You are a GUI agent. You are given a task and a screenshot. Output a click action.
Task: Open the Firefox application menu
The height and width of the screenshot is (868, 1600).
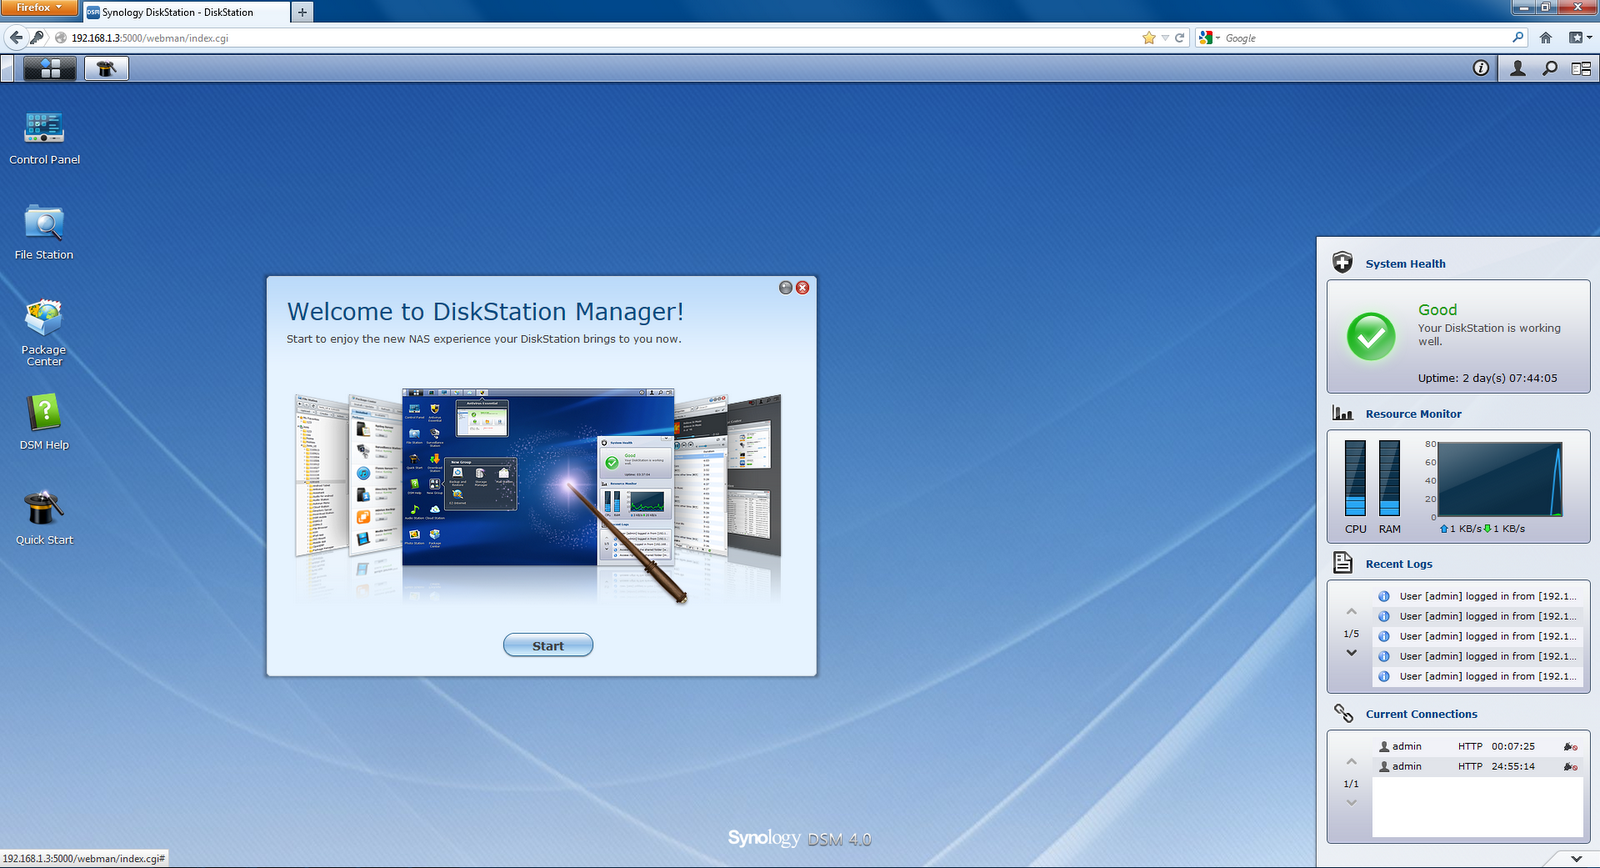39,8
